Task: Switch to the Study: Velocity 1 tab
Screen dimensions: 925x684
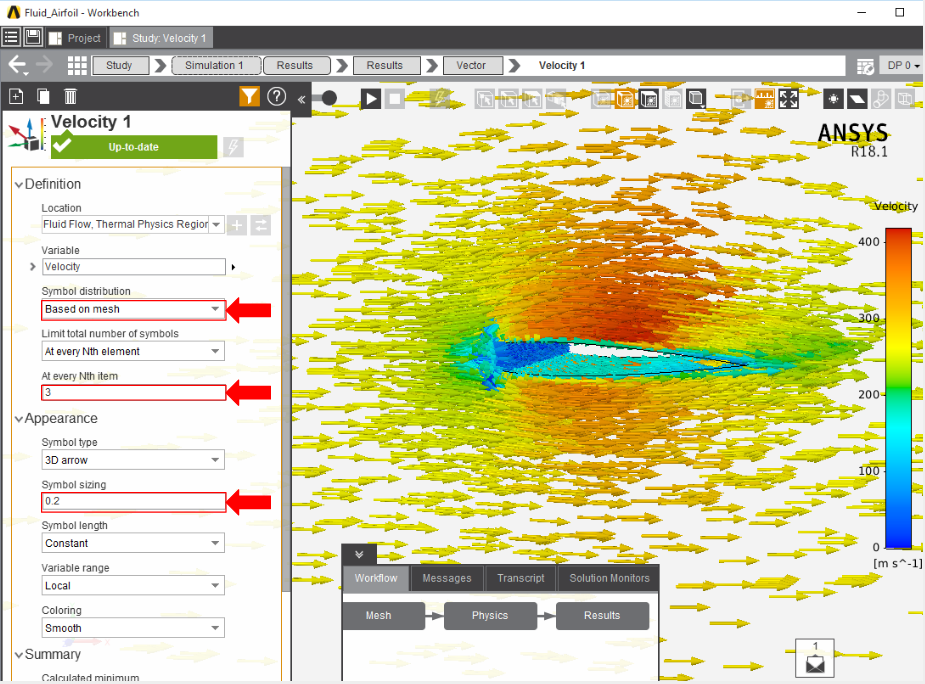Action: click(160, 38)
